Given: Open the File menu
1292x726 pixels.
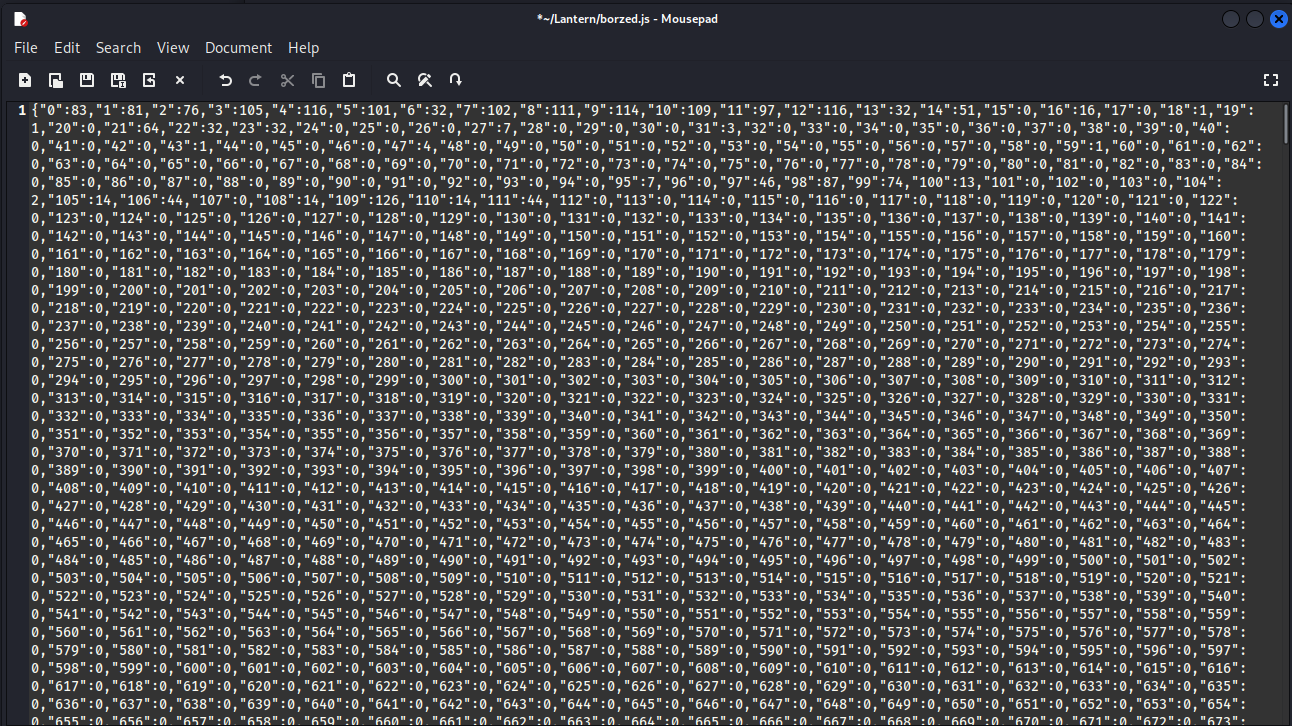Looking at the screenshot, I should tap(26, 48).
